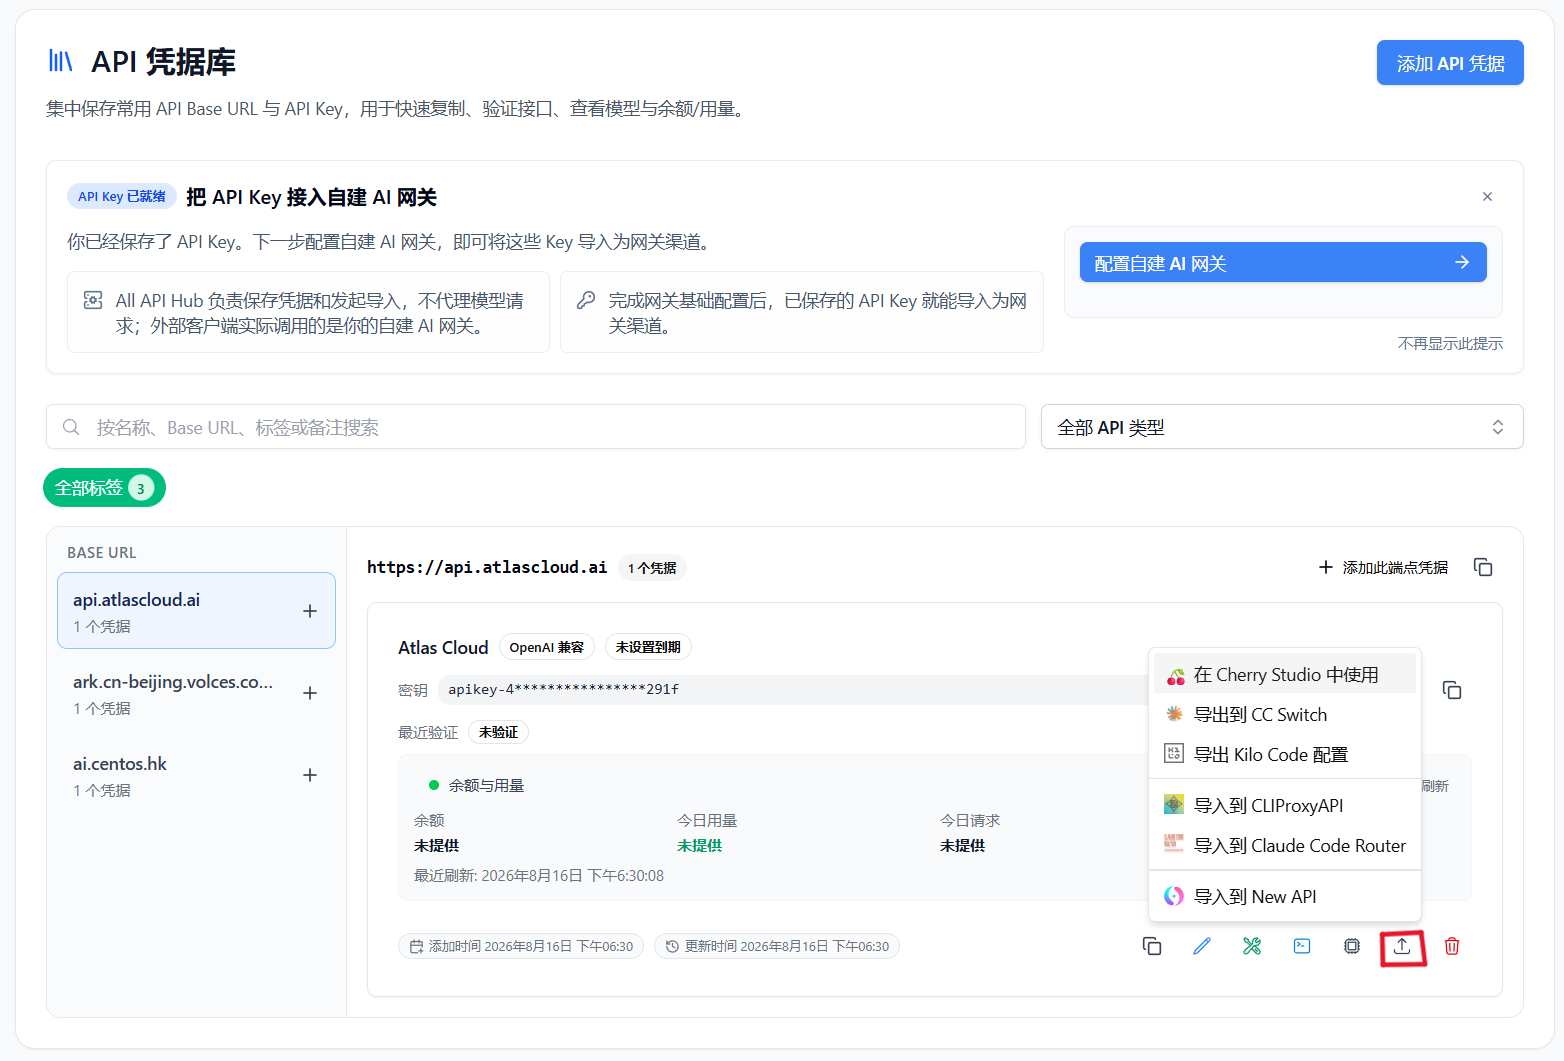Viewport: 1564px width, 1061px height.
Task: Copy the https://api.atlascloud.ai base URL icon
Action: point(1483,567)
